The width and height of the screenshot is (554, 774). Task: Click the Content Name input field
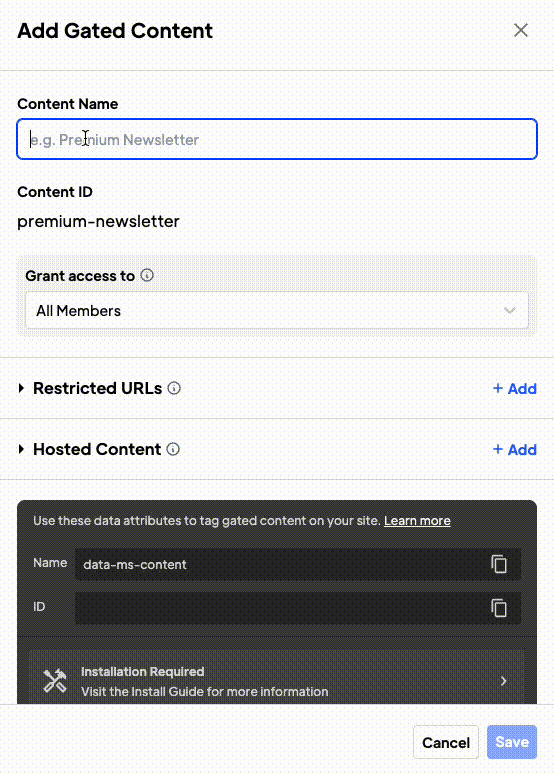[x=277, y=139]
